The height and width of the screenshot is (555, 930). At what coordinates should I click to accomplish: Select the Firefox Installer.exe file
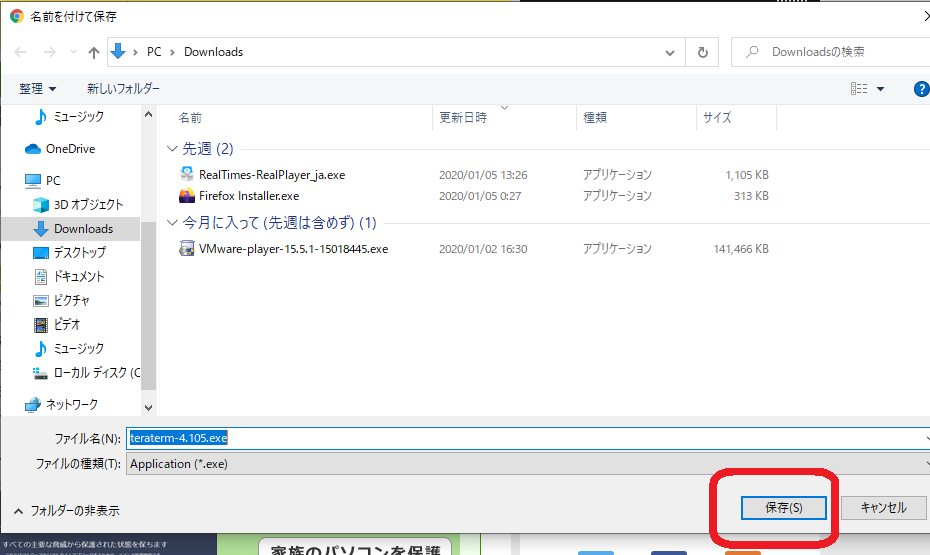tap(248, 196)
